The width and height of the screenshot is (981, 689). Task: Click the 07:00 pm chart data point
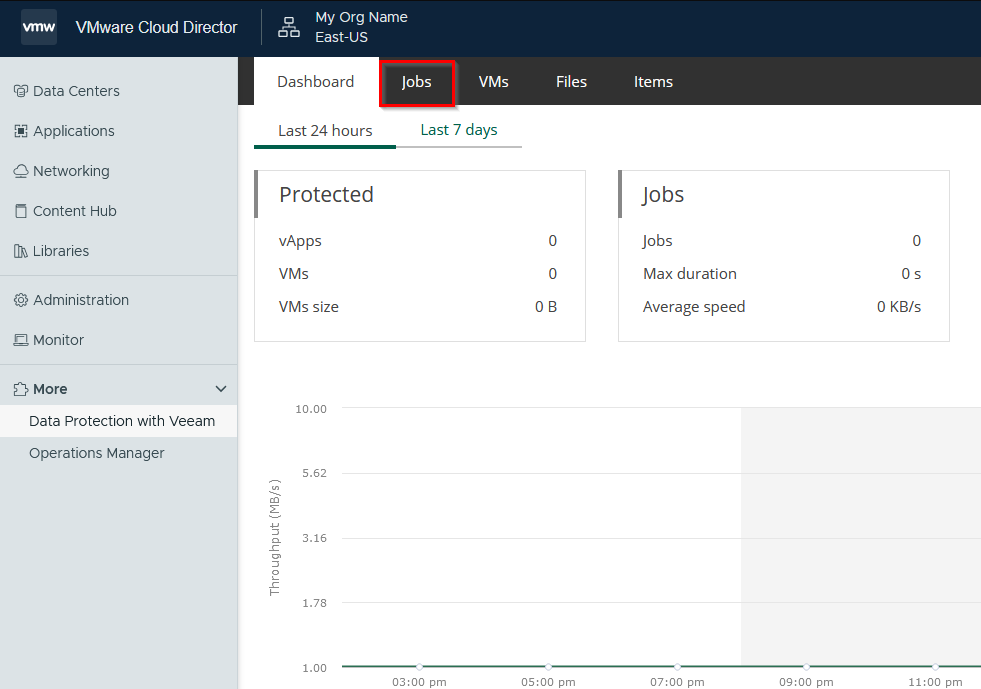click(677, 666)
